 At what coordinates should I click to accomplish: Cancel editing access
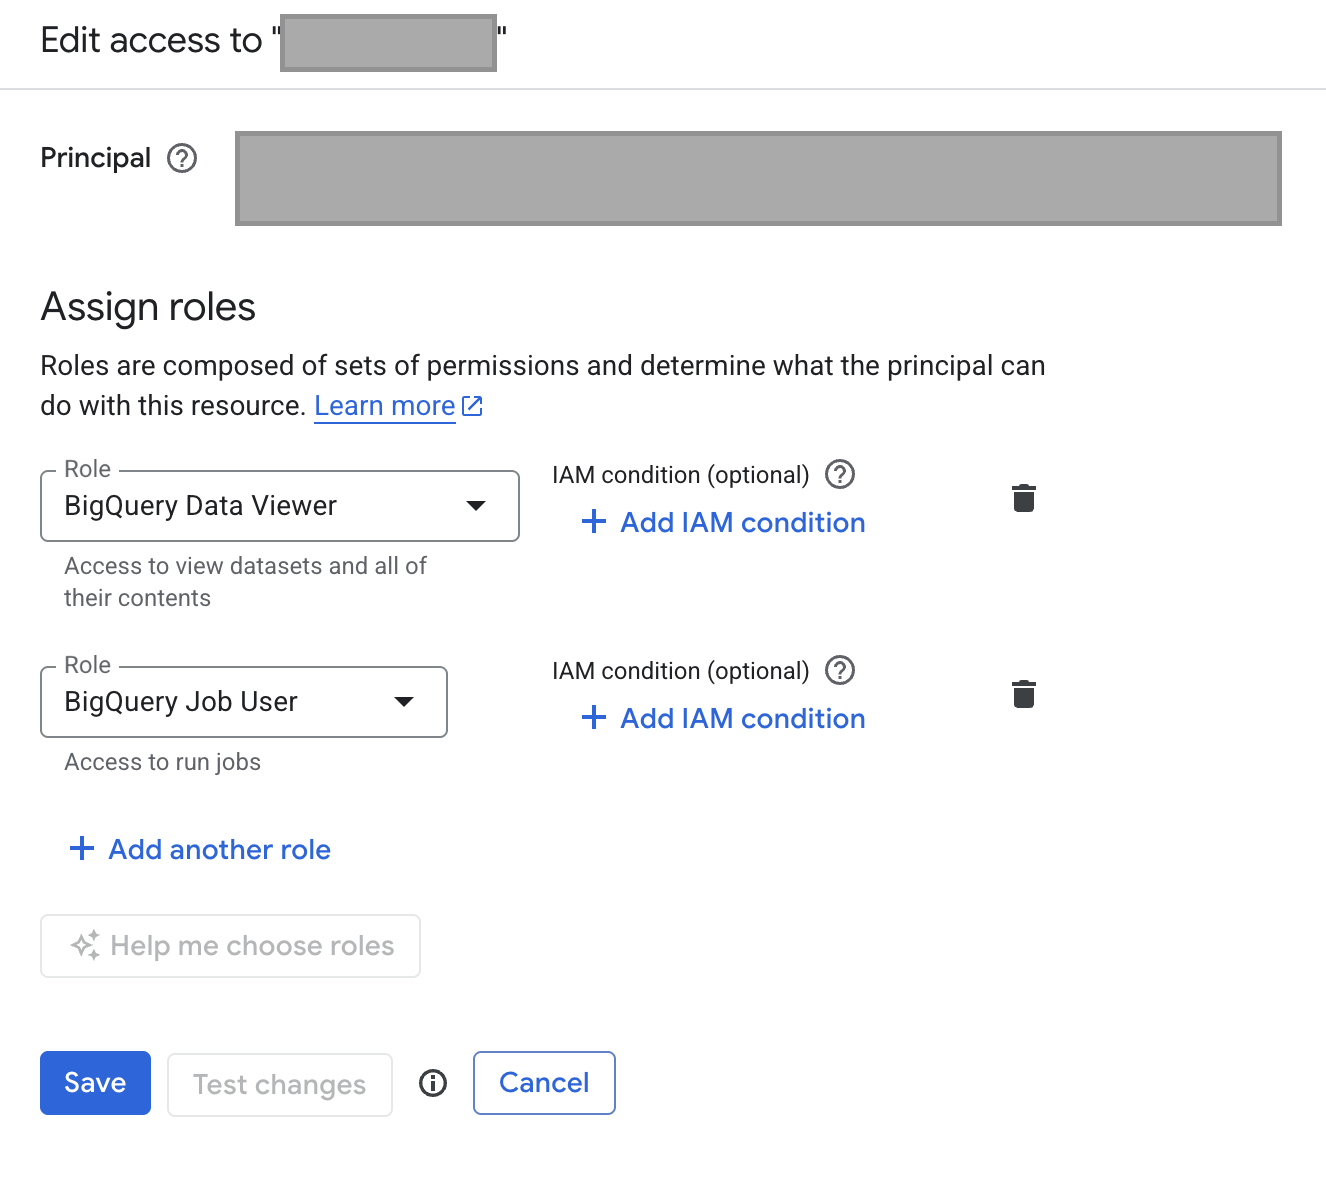(544, 1083)
